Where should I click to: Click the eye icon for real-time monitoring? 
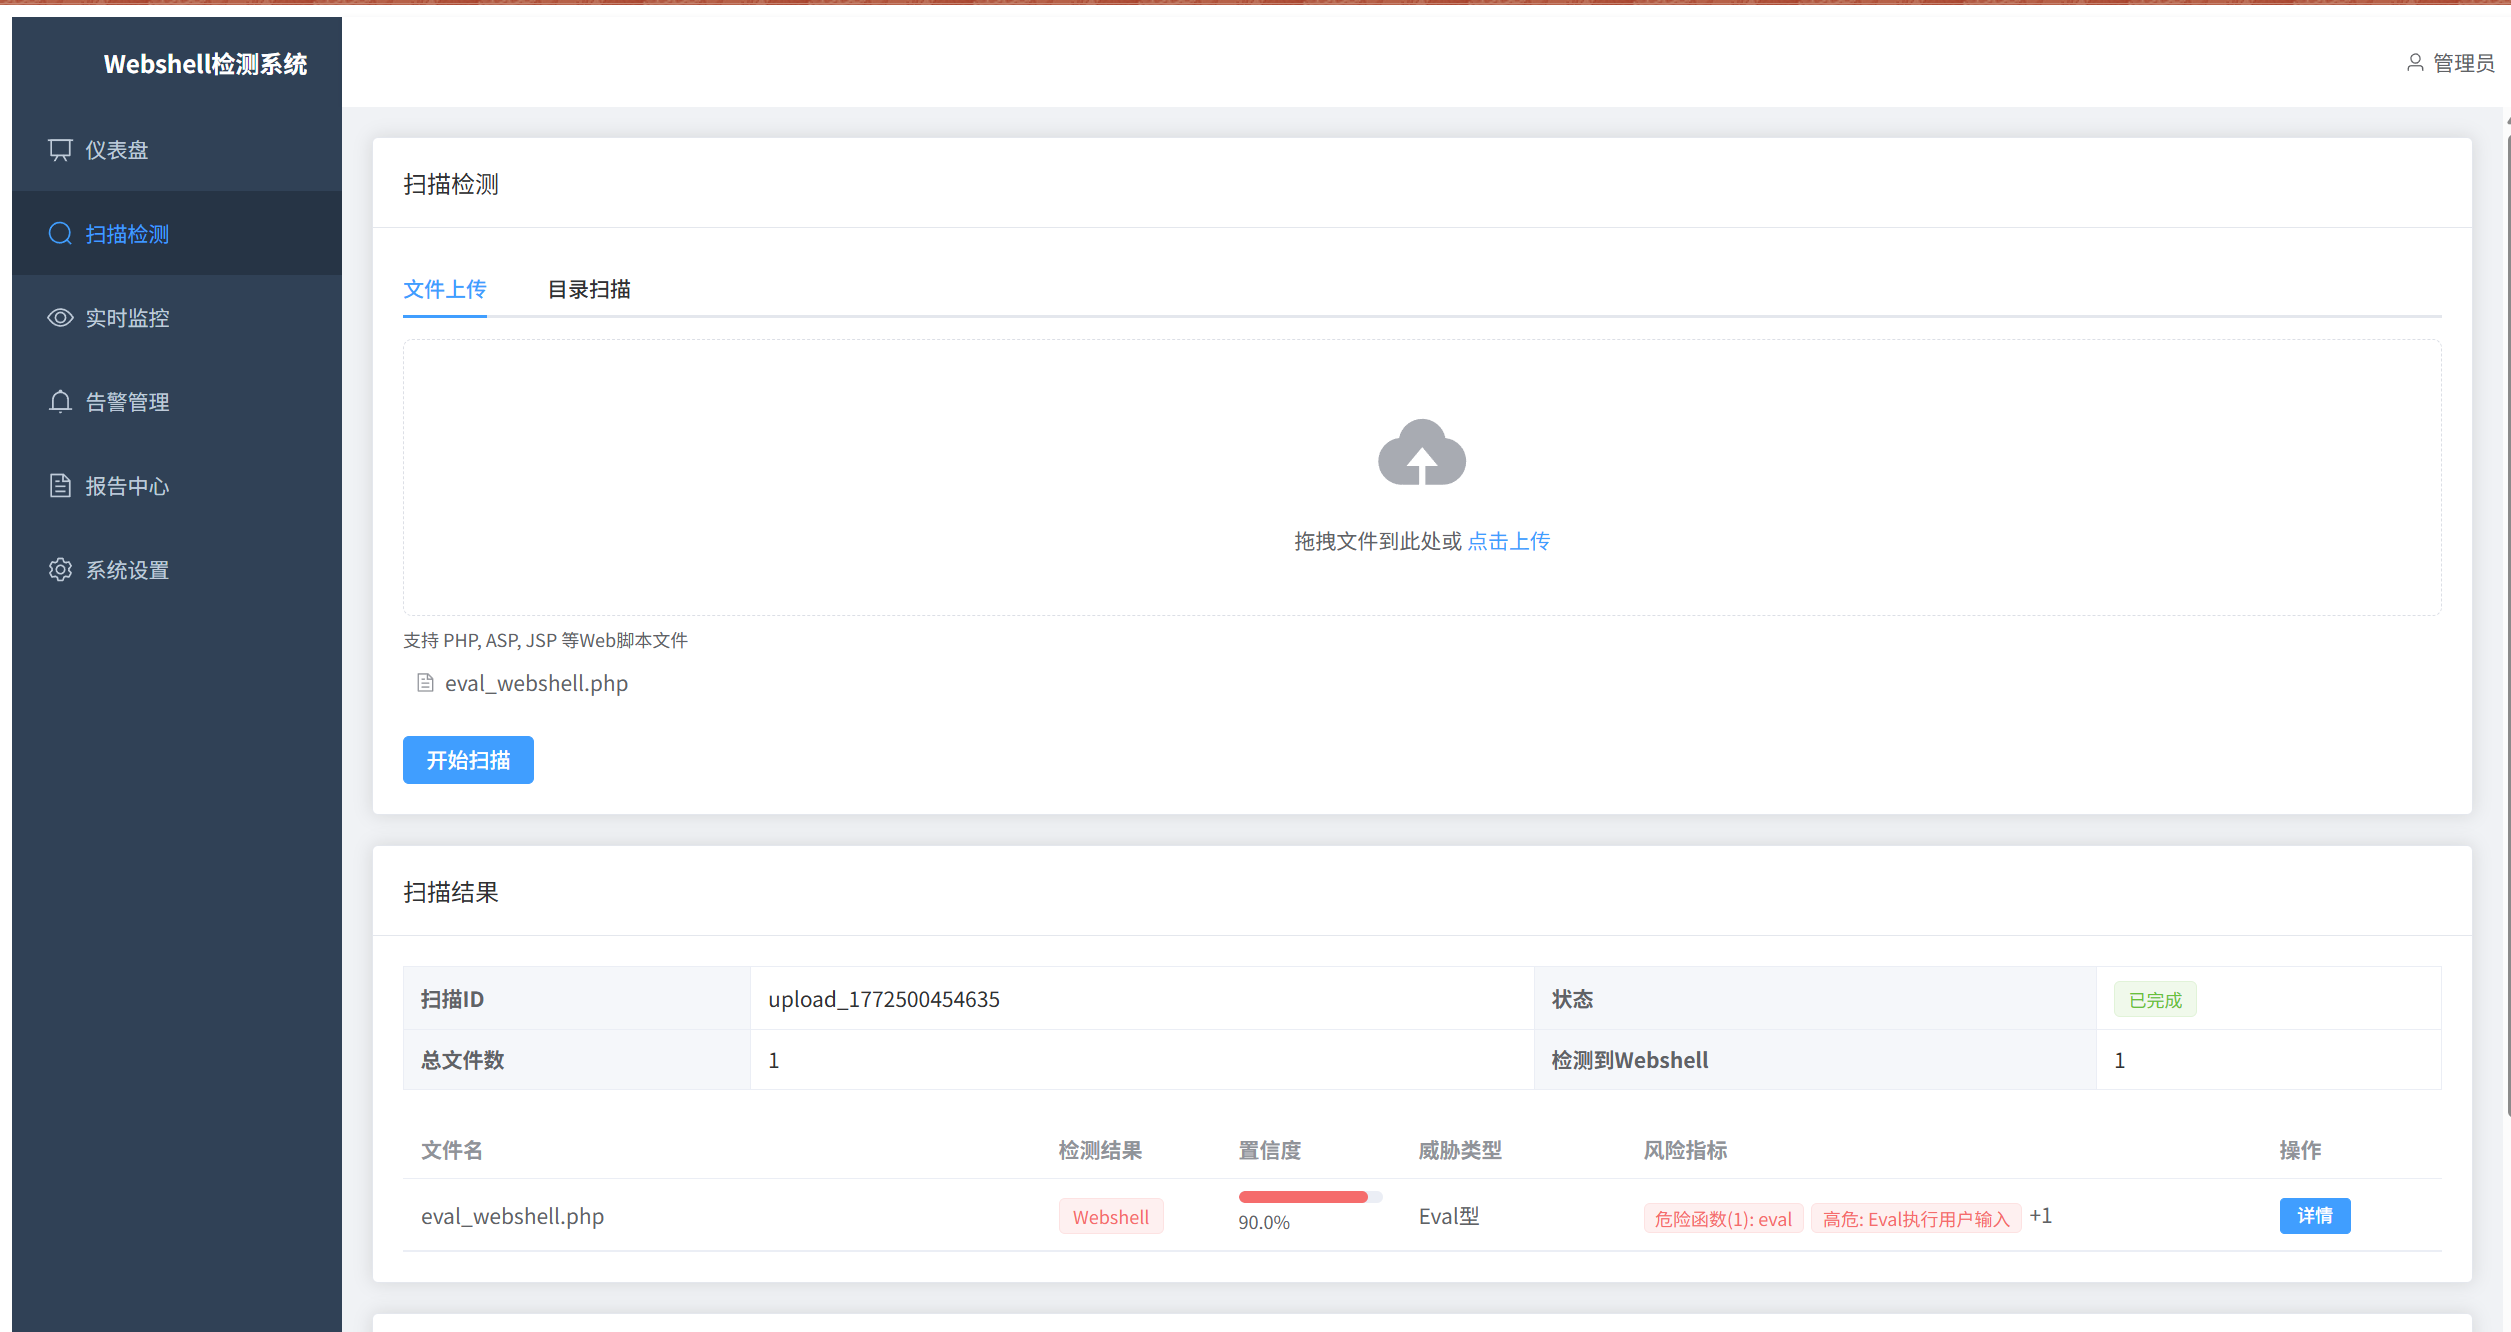tap(60, 318)
